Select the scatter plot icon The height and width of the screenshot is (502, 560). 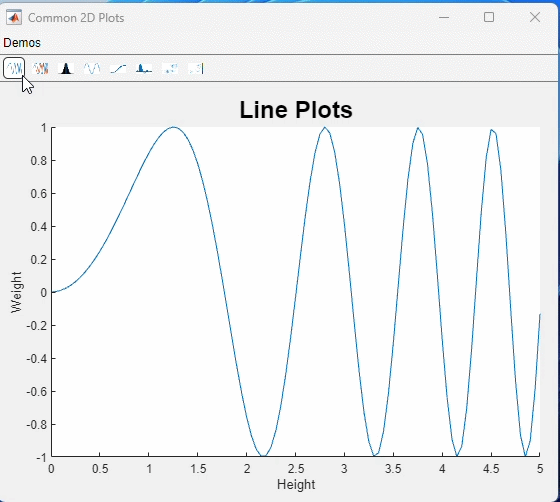pyautogui.click(x=170, y=68)
